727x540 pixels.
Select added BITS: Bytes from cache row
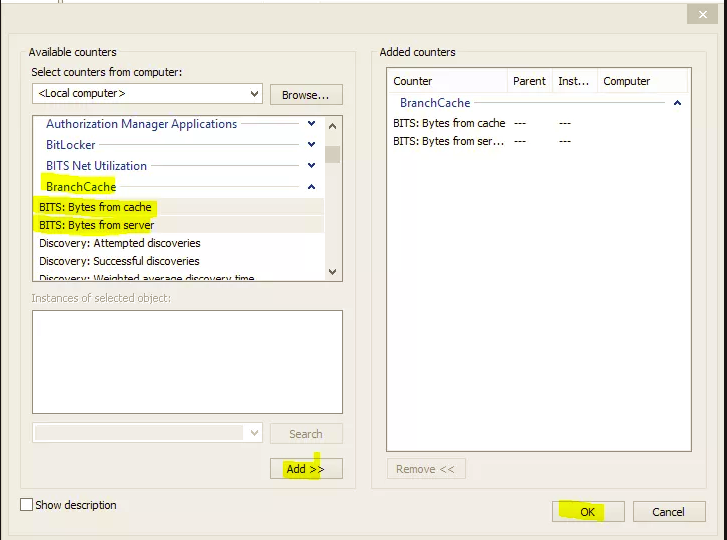pyautogui.click(x=539, y=123)
